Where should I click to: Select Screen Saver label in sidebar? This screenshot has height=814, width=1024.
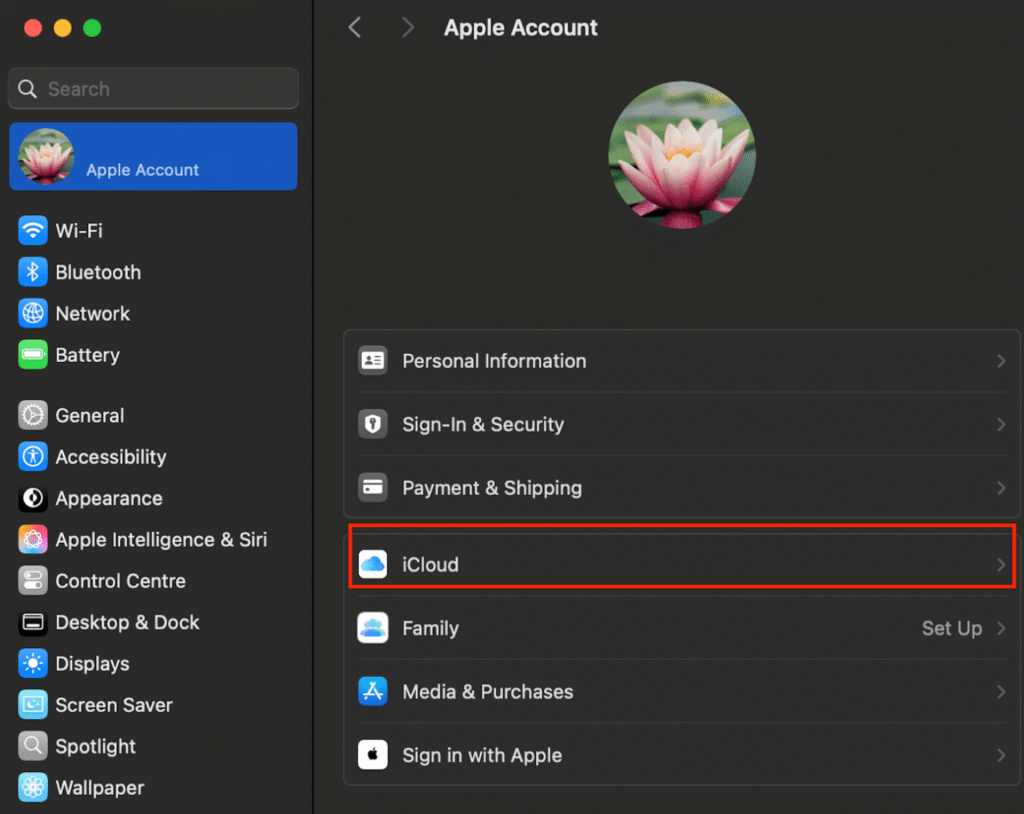click(x=114, y=706)
